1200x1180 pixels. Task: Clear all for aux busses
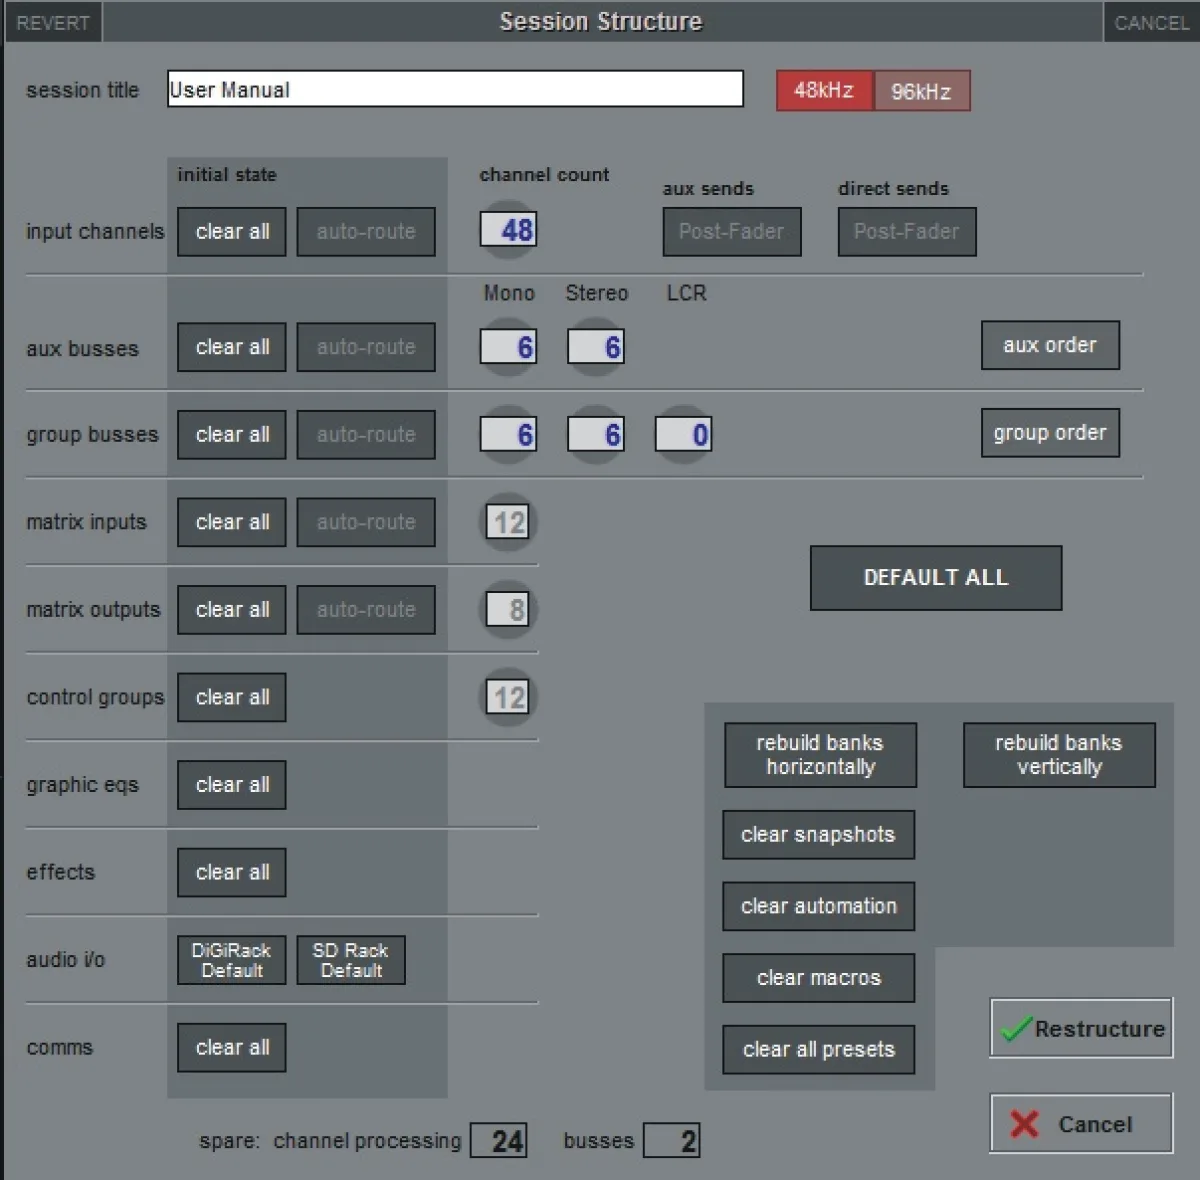pyautogui.click(x=232, y=347)
